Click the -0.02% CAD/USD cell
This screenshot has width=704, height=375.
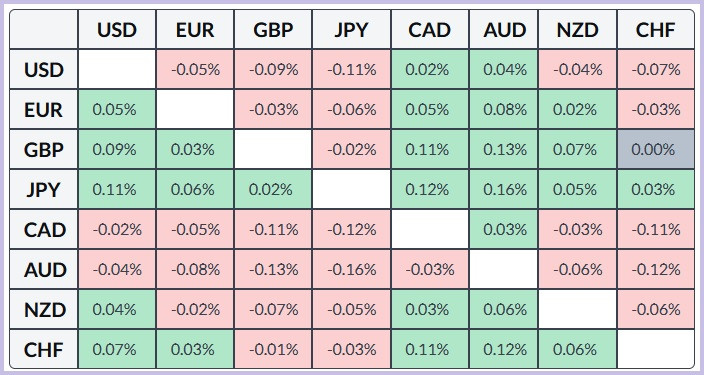117,229
